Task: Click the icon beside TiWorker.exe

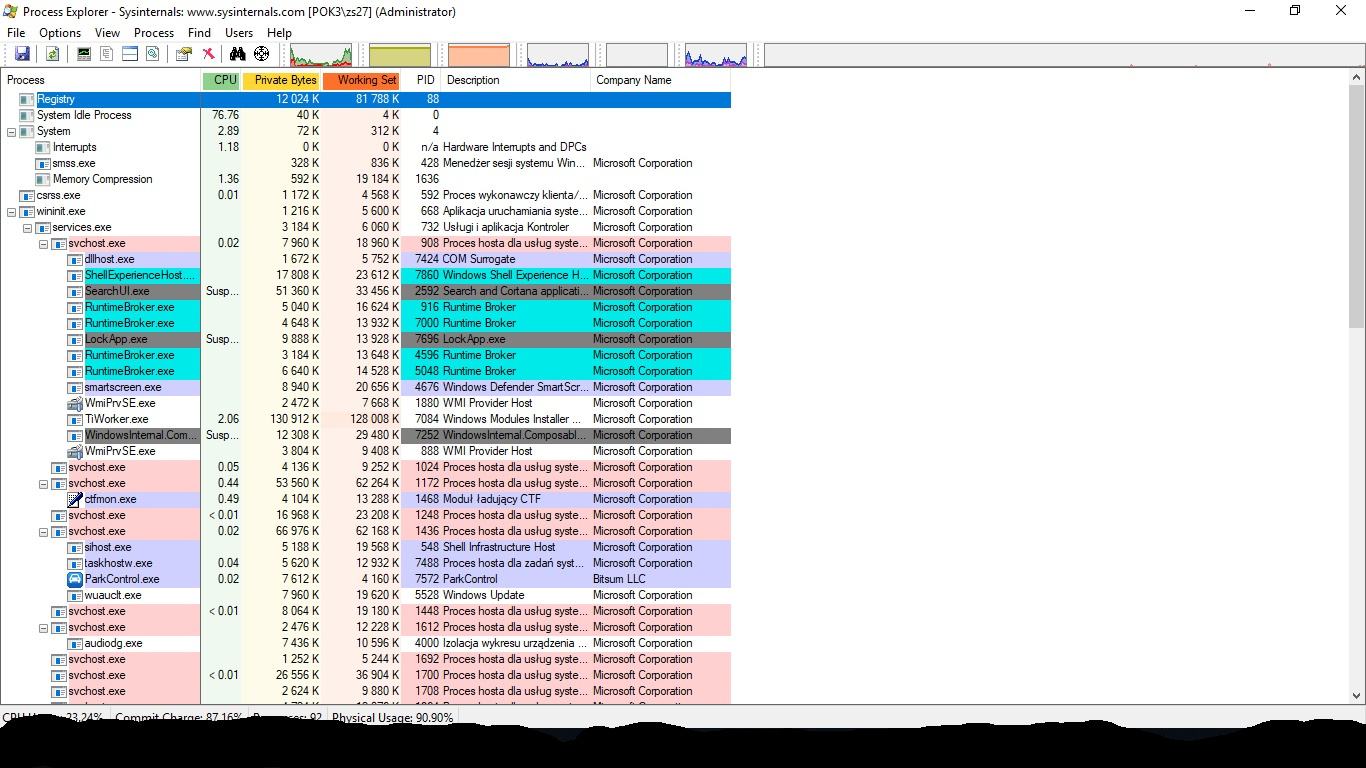Action: (75, 419)
